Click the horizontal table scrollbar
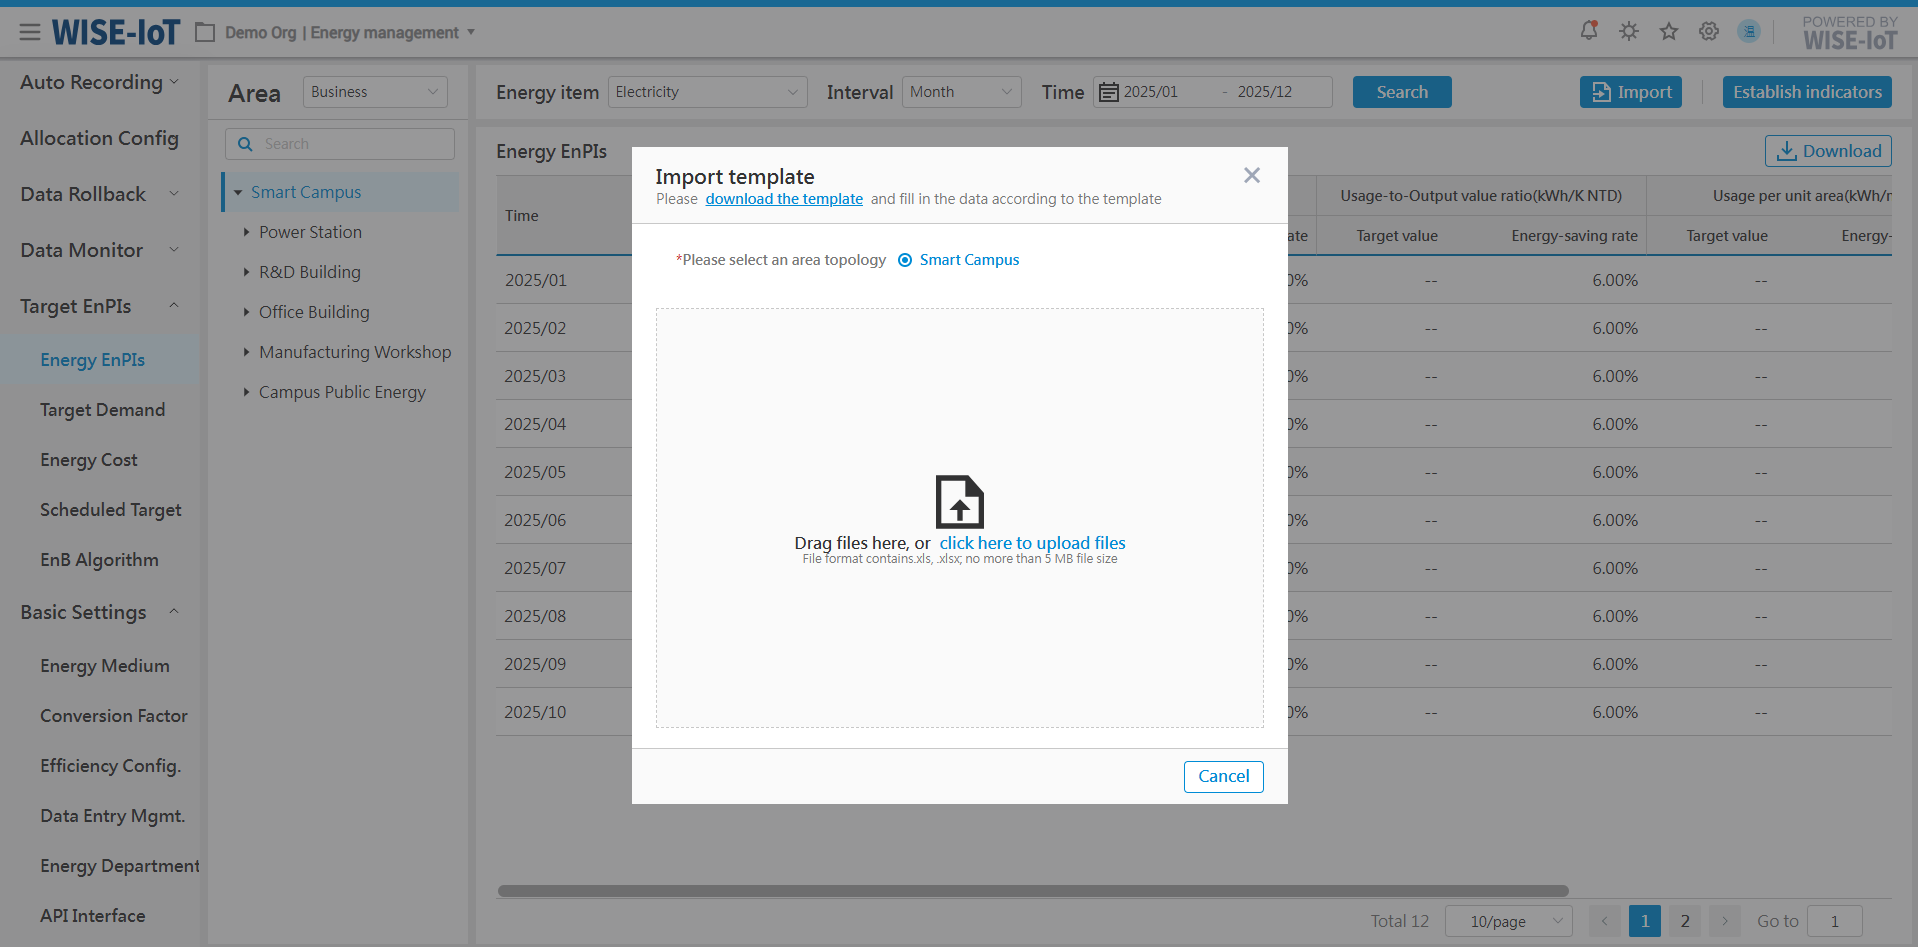Viewport: 1918px width, 947px height. tap(1032, 891)
